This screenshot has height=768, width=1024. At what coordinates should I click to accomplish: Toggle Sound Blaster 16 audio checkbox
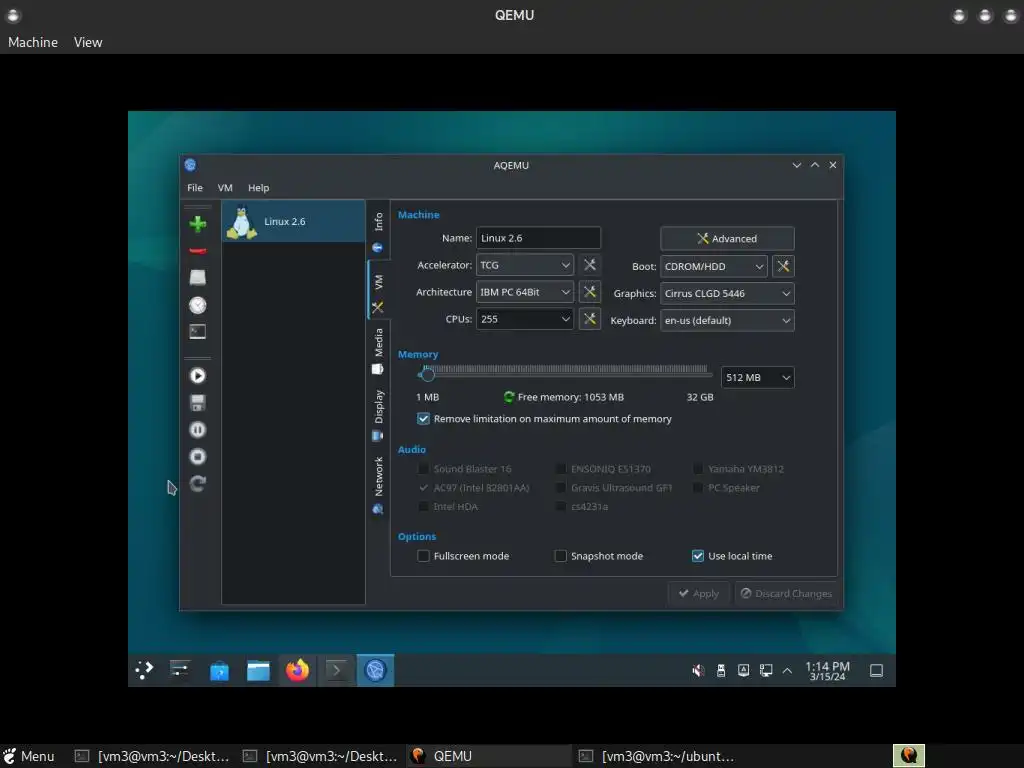423,469
